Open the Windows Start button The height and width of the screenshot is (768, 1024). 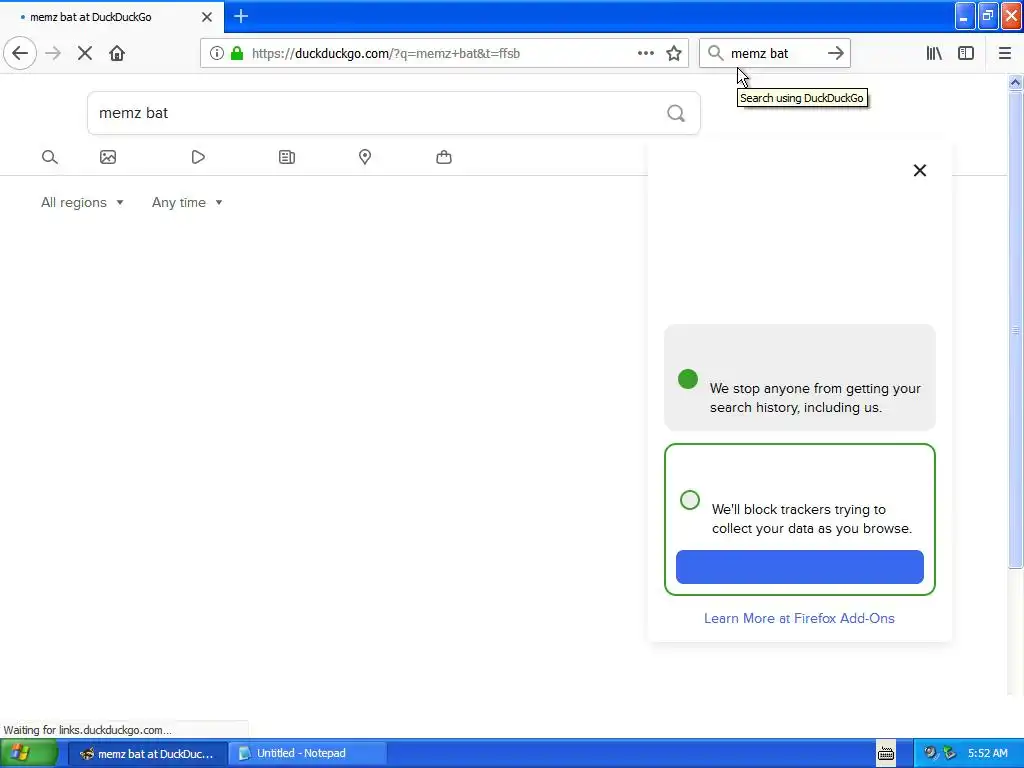(x=29, y=754)
